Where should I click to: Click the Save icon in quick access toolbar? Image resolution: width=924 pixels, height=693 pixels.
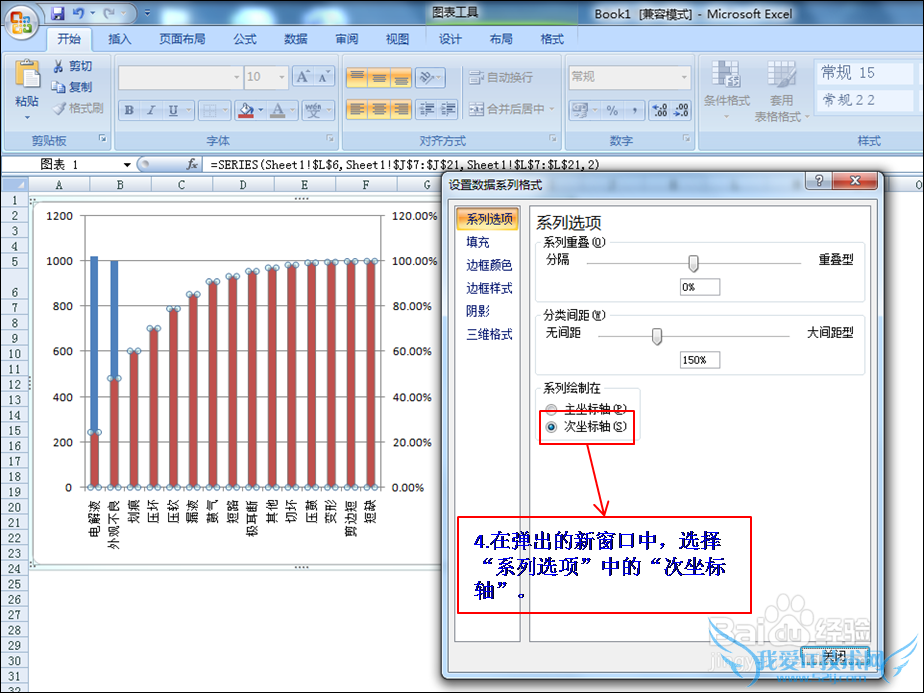pos(58,14)
